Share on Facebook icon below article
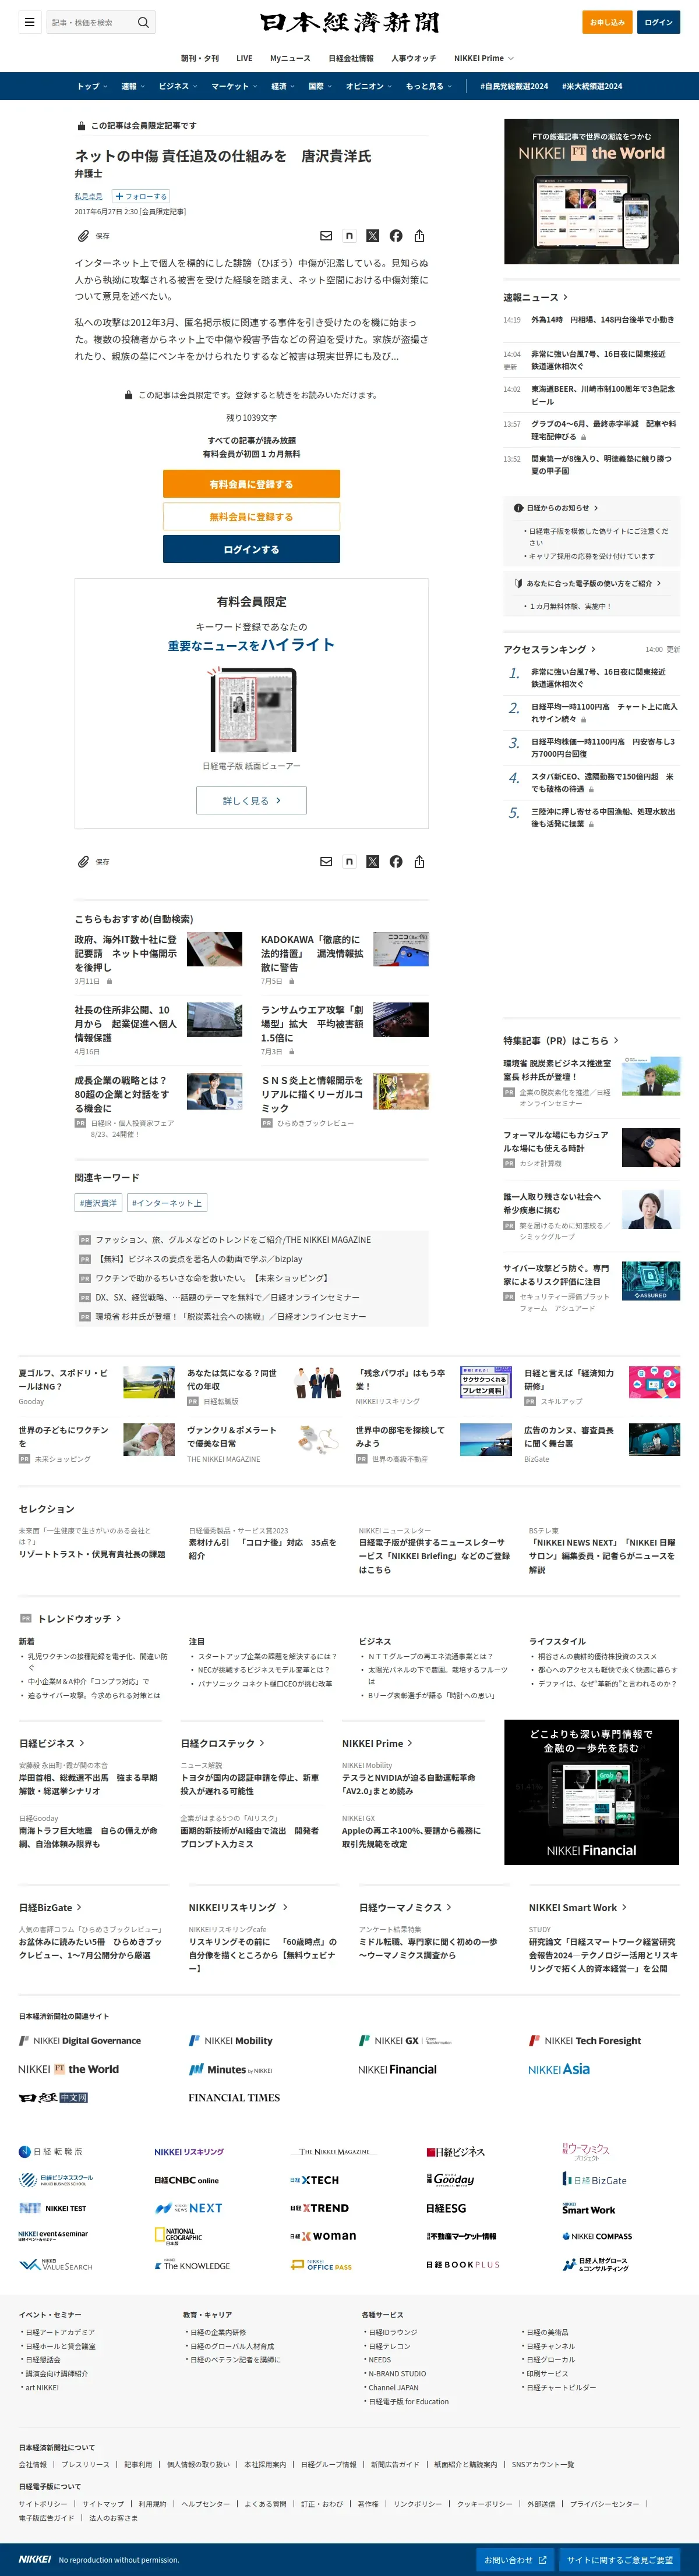 [396, 861]
